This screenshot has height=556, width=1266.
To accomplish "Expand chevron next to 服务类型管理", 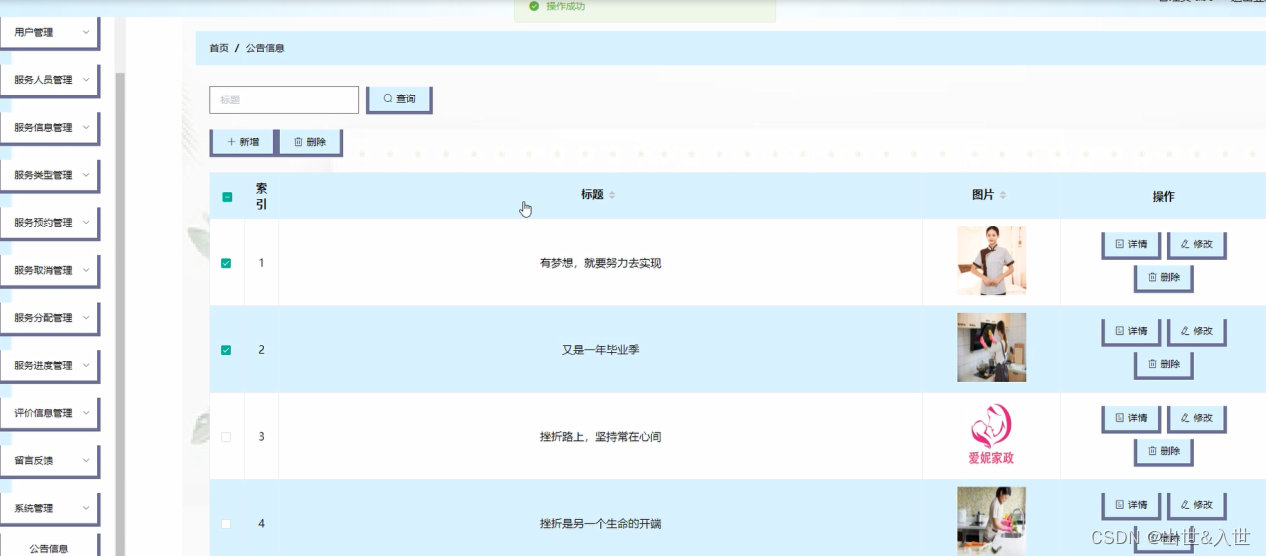I will click(x=86, y=175).
